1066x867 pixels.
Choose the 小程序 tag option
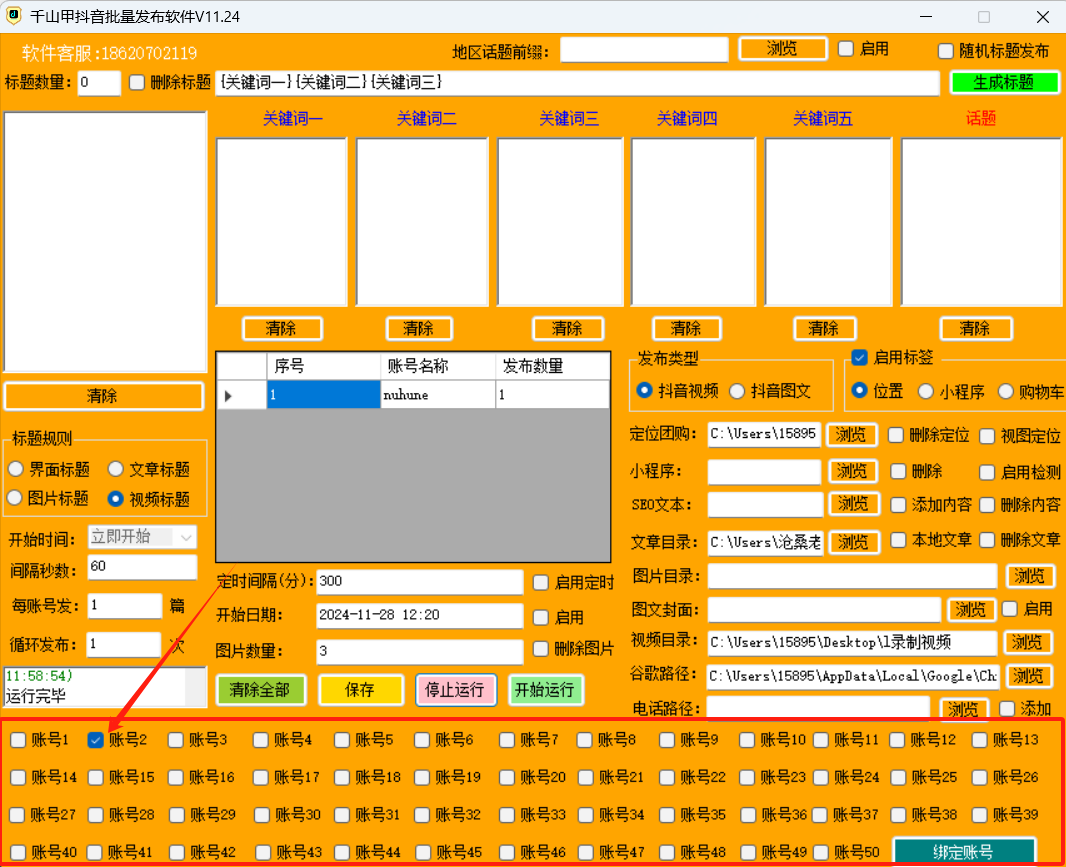[926, 391]
